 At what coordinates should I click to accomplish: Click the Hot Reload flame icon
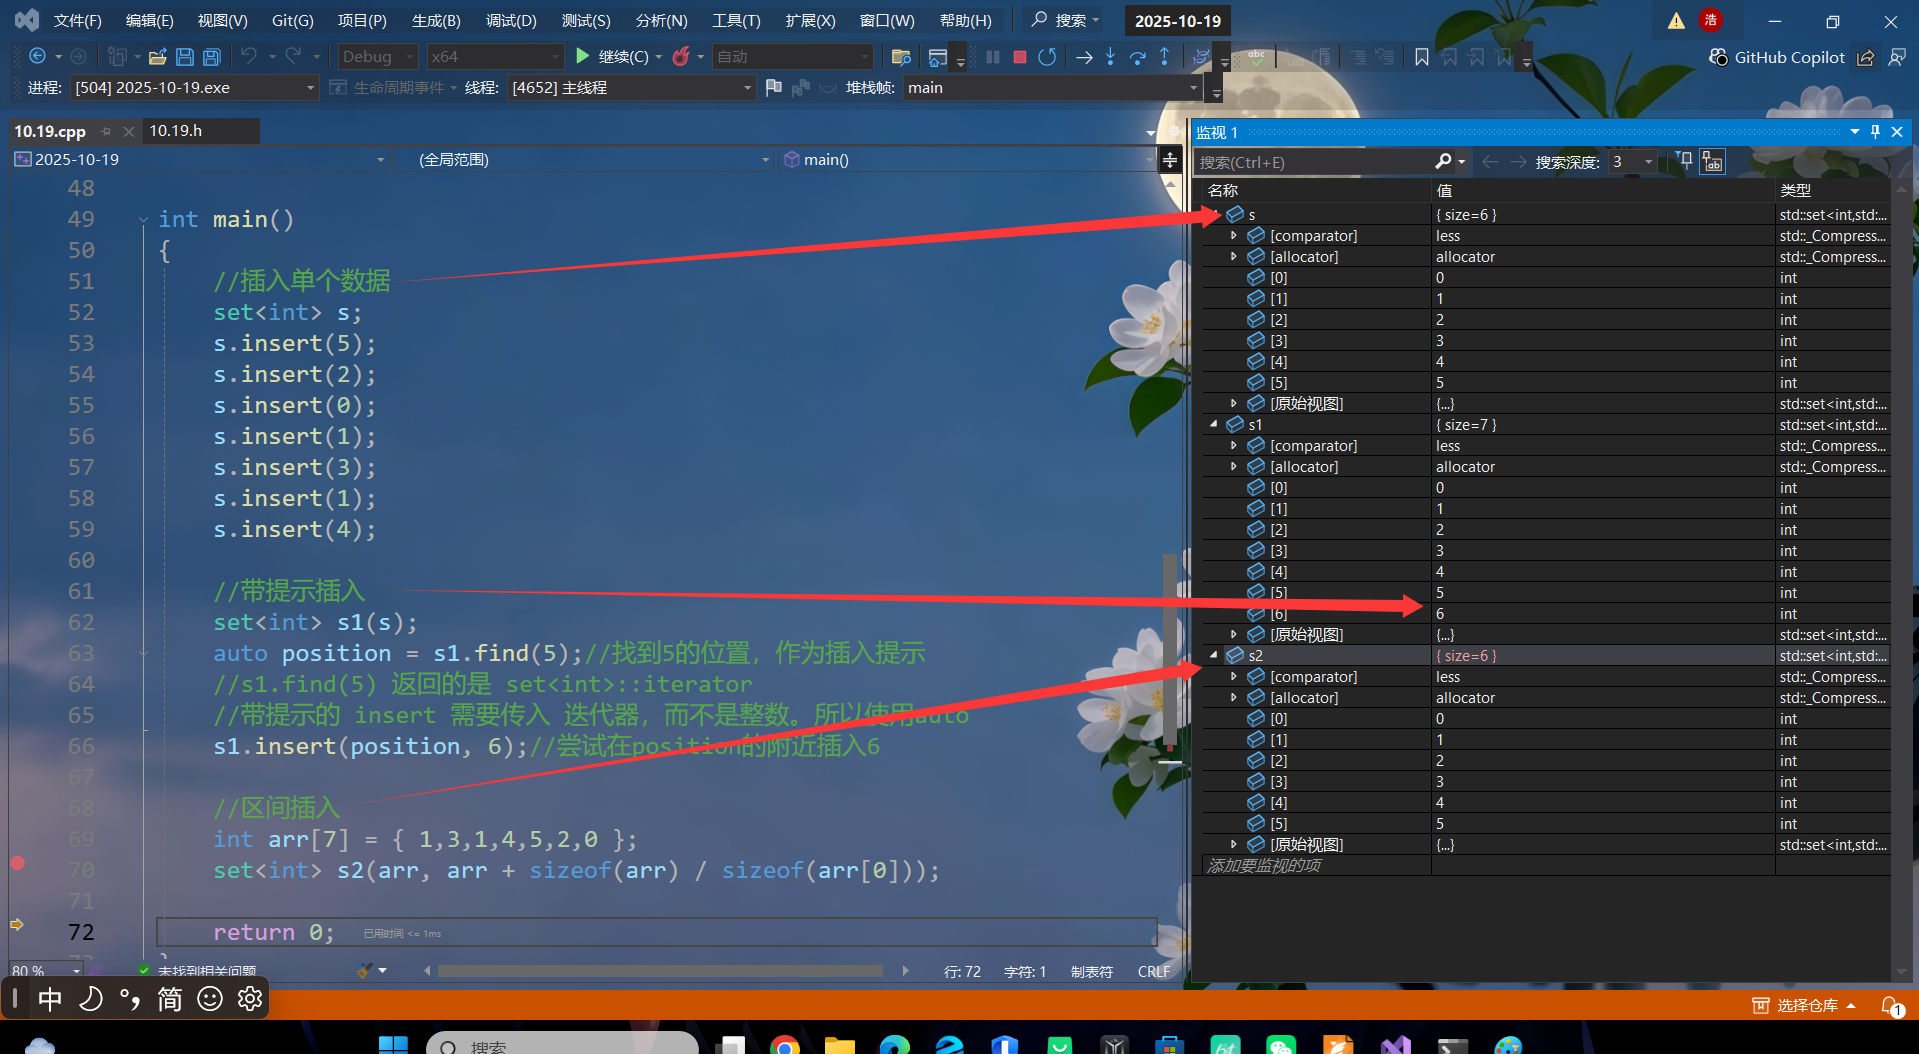[x=682, y=57]
